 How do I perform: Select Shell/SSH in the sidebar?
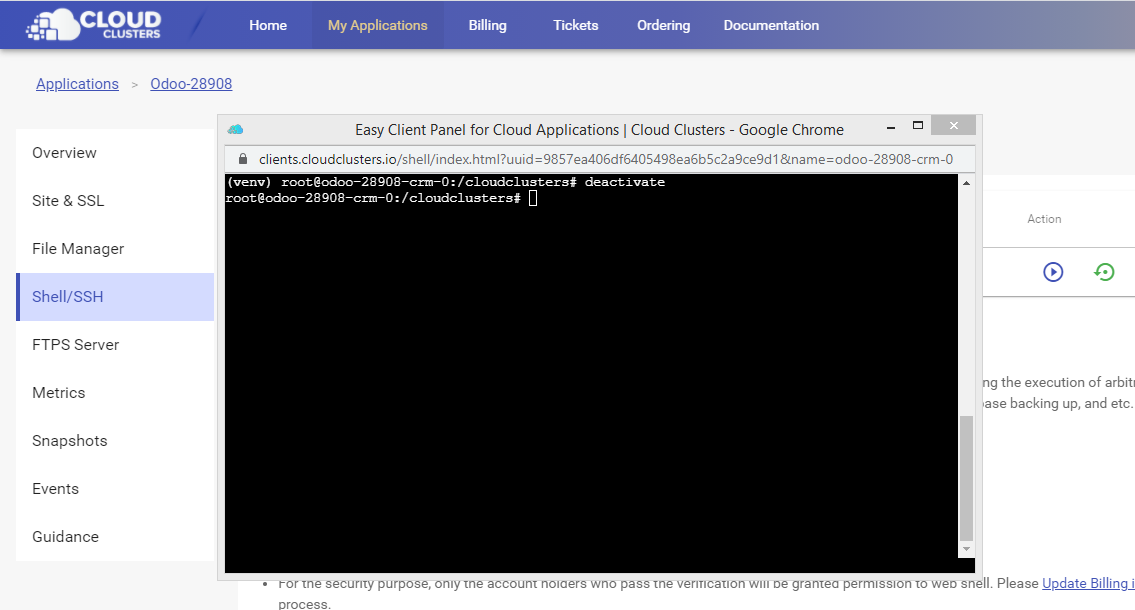click(x=65, y=296)
